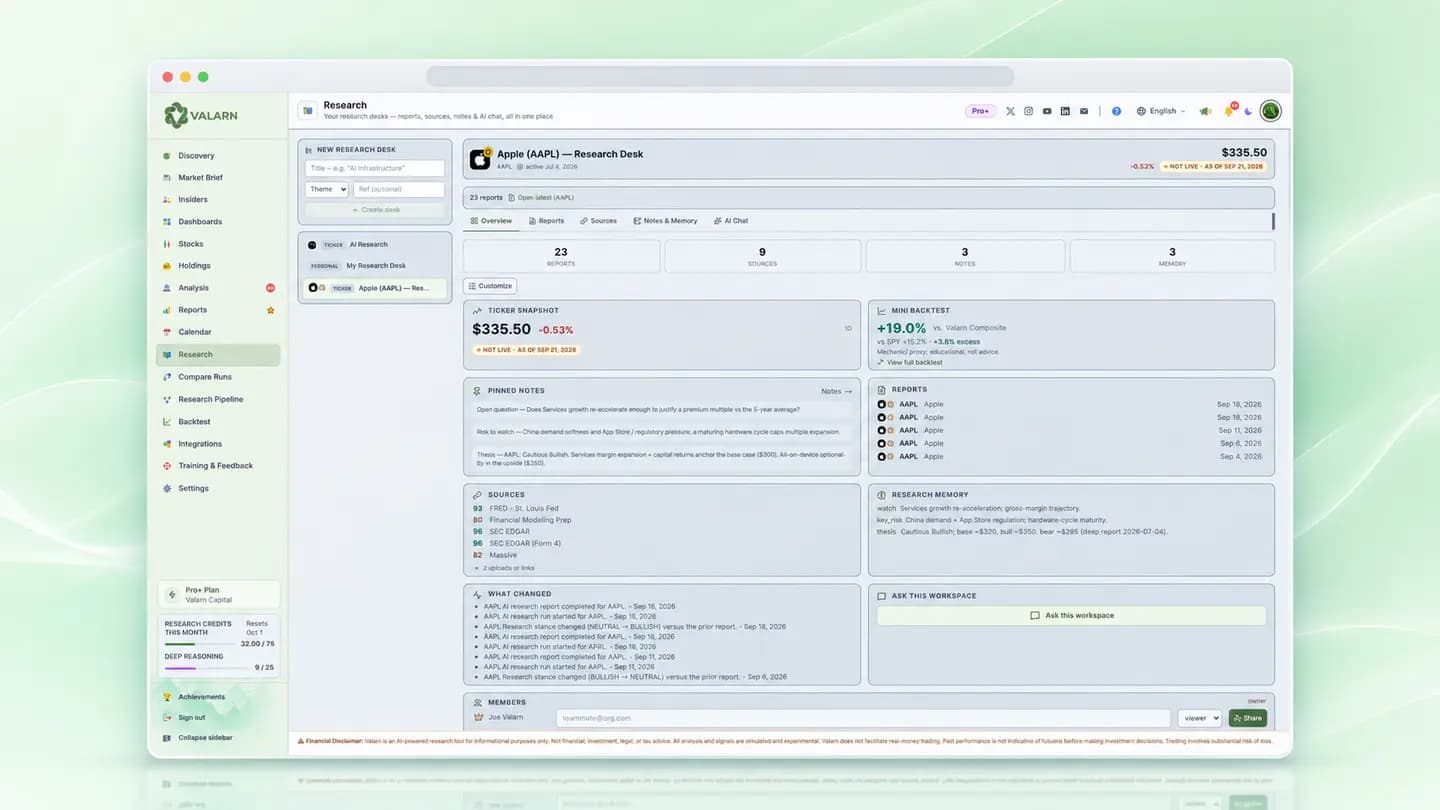Screen dimensions: 1440x810
Task: Click the 9 Sources stat card
Action: (762, 256)
